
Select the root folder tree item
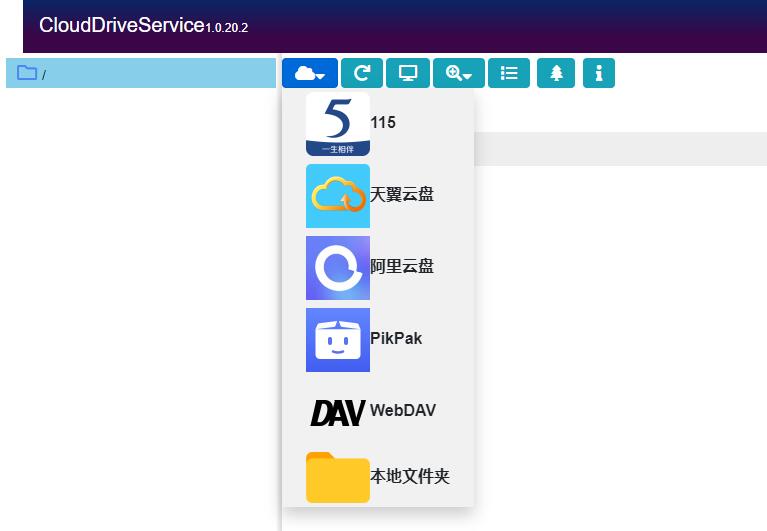pyautogui.click(x=140, y=74)
